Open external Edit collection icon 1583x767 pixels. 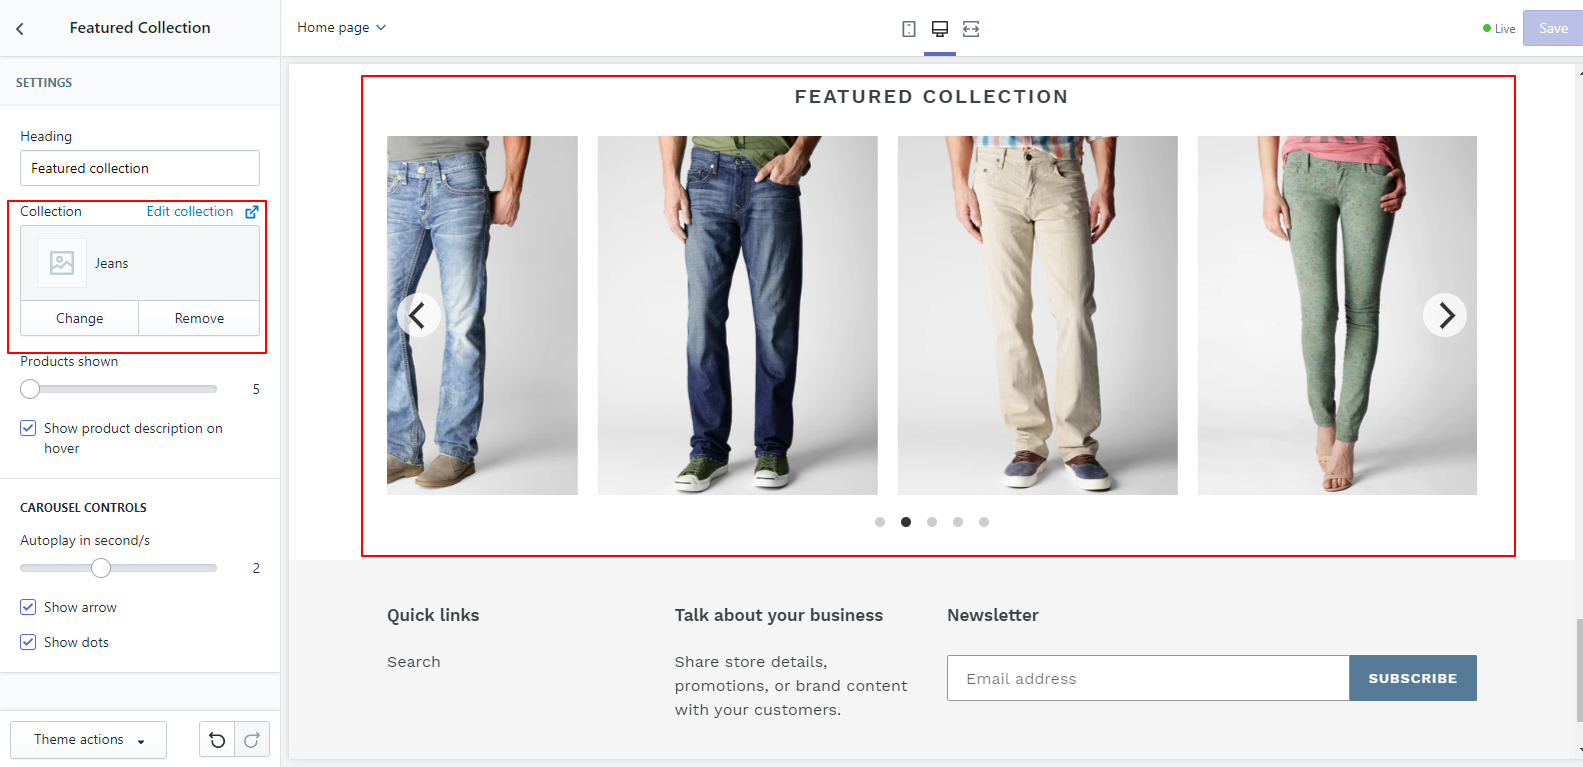click(252, 212)
